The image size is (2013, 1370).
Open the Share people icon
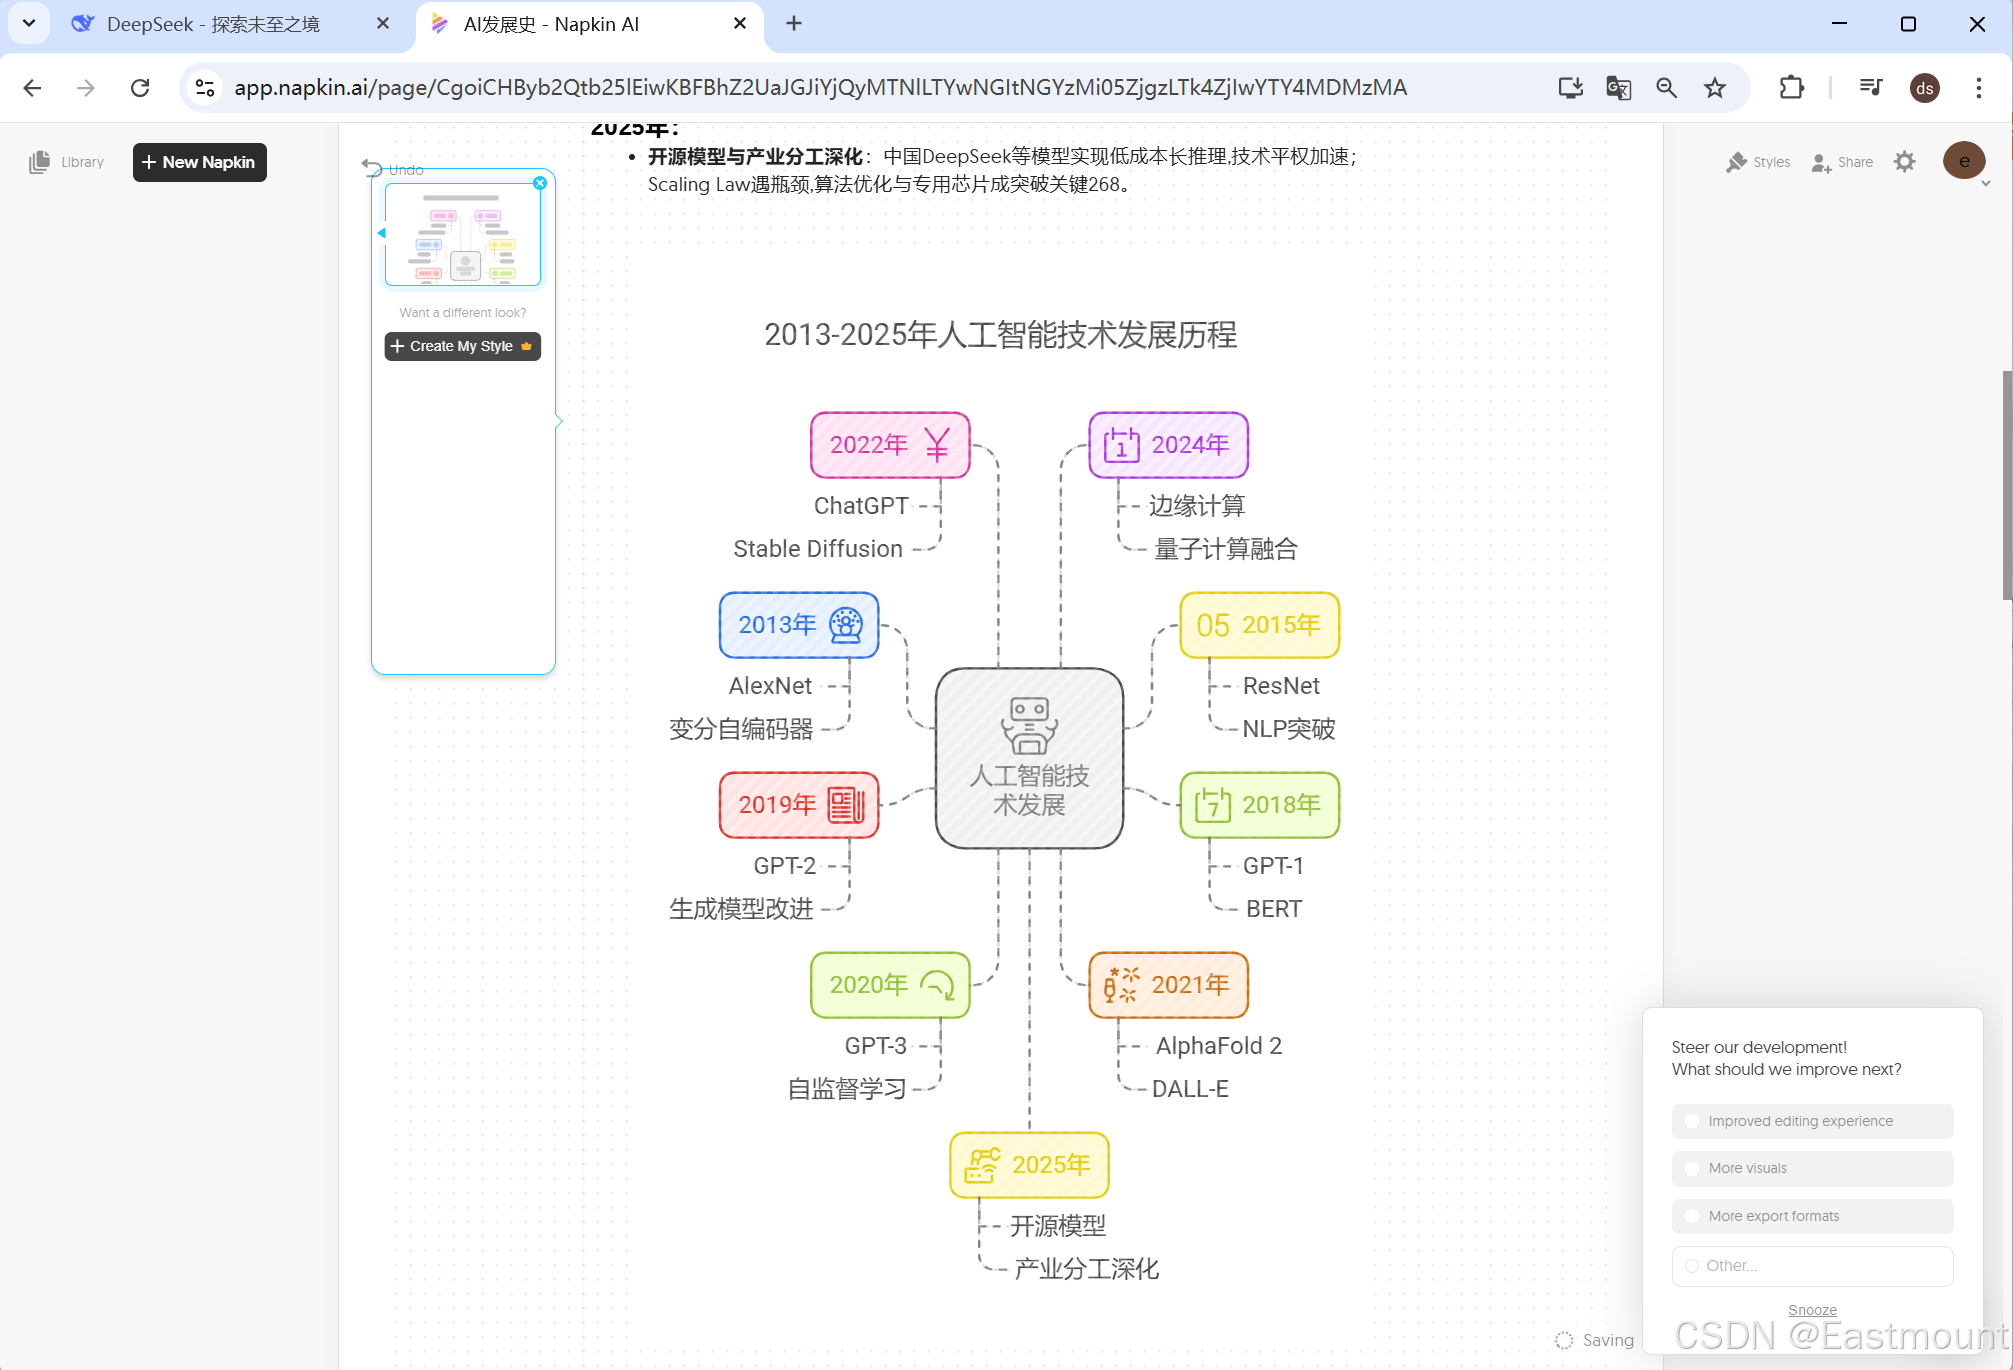point(1821,162)
